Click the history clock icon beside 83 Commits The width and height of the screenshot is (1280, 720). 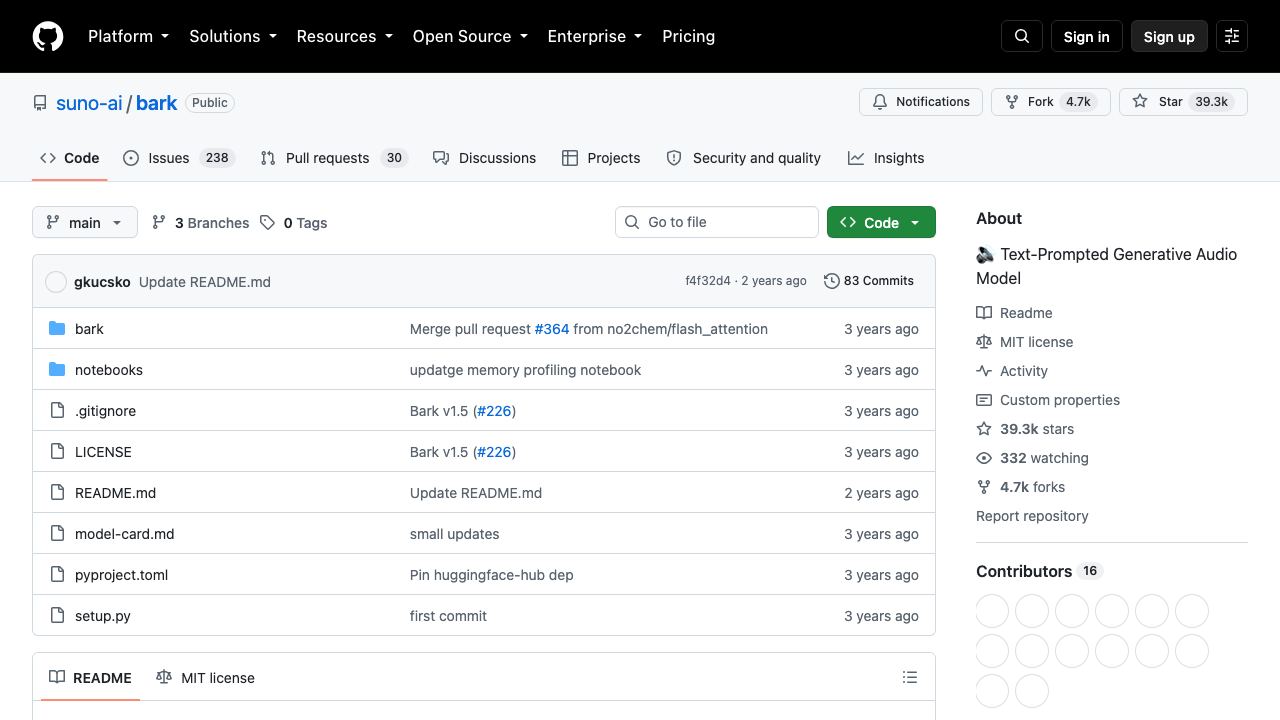(831, 281)
